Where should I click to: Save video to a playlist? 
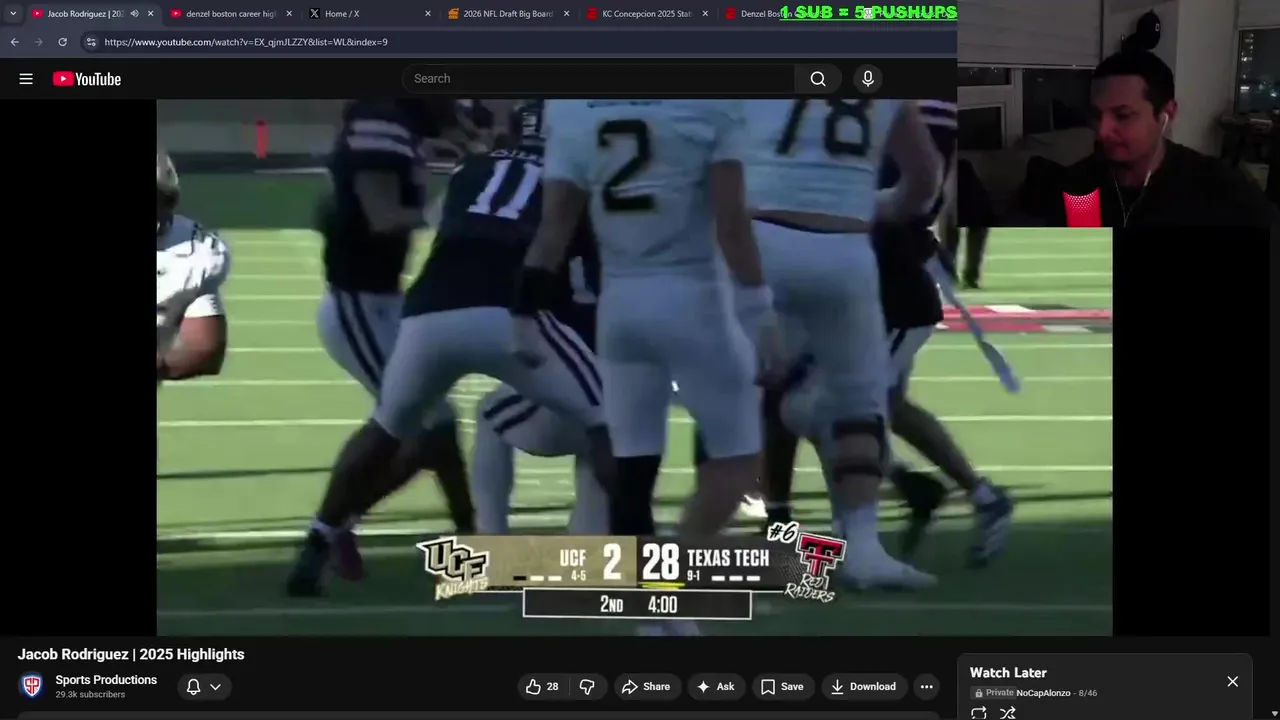[782, 687]
